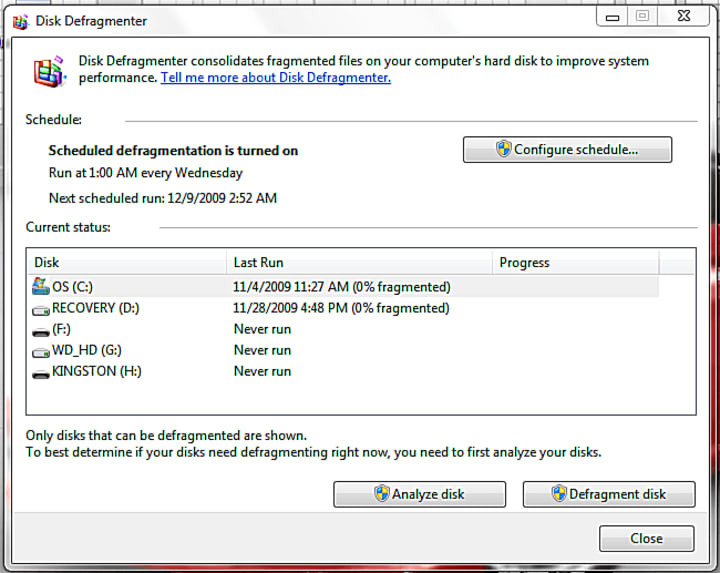Viewport: 720px width, 573px height.
Task: Select the WD_HD (G:) disk row
Action: click(343, 350)
